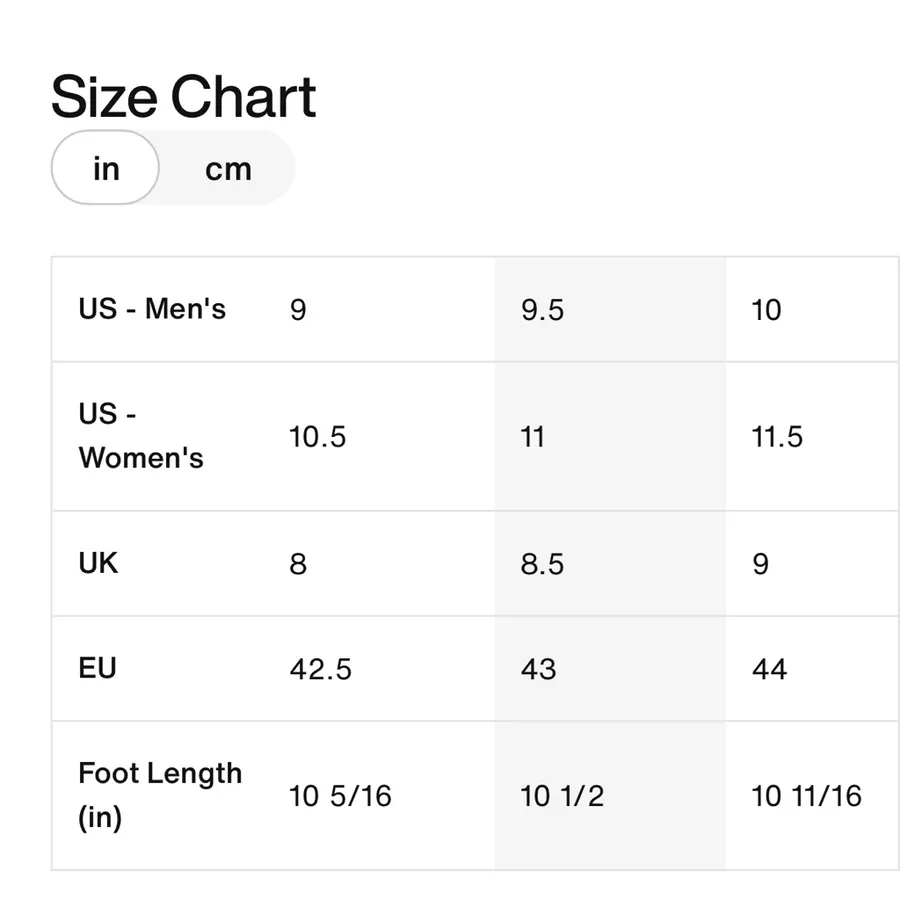Click UK size 8 cell
The width and height of the screenshot is (900, 900).
tap(379, 563)
